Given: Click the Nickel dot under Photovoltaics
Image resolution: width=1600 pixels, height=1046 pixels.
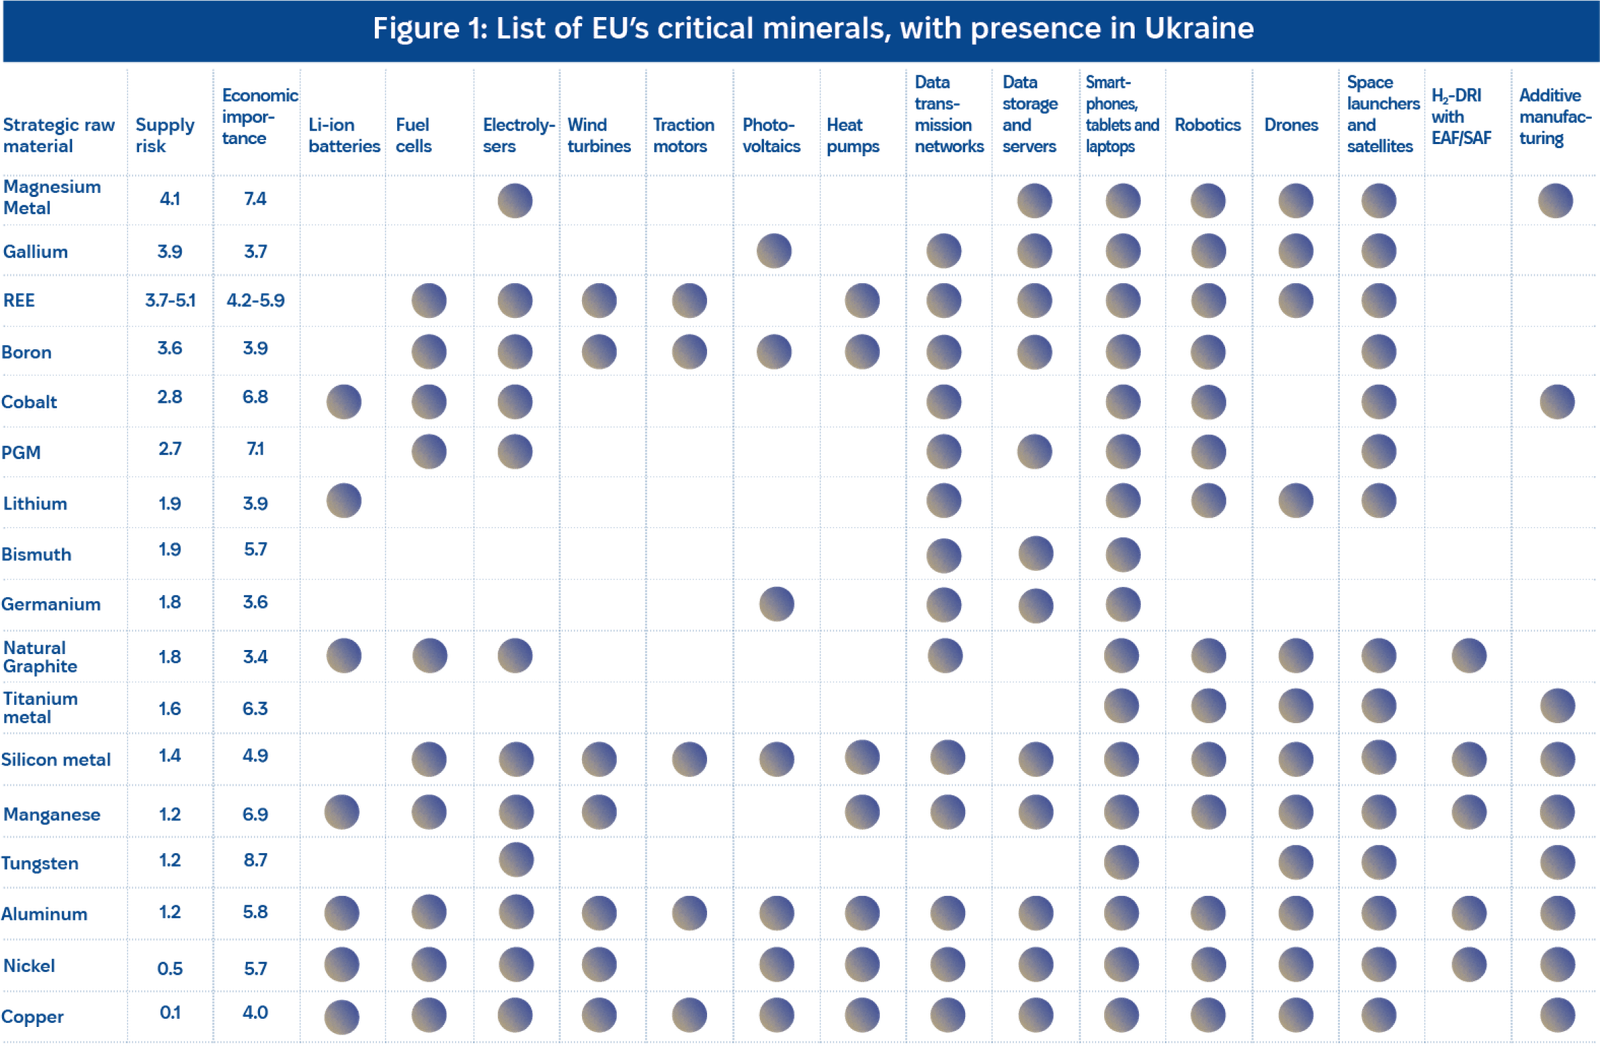Looking at the screenshot, I should (x=777, y=965).
